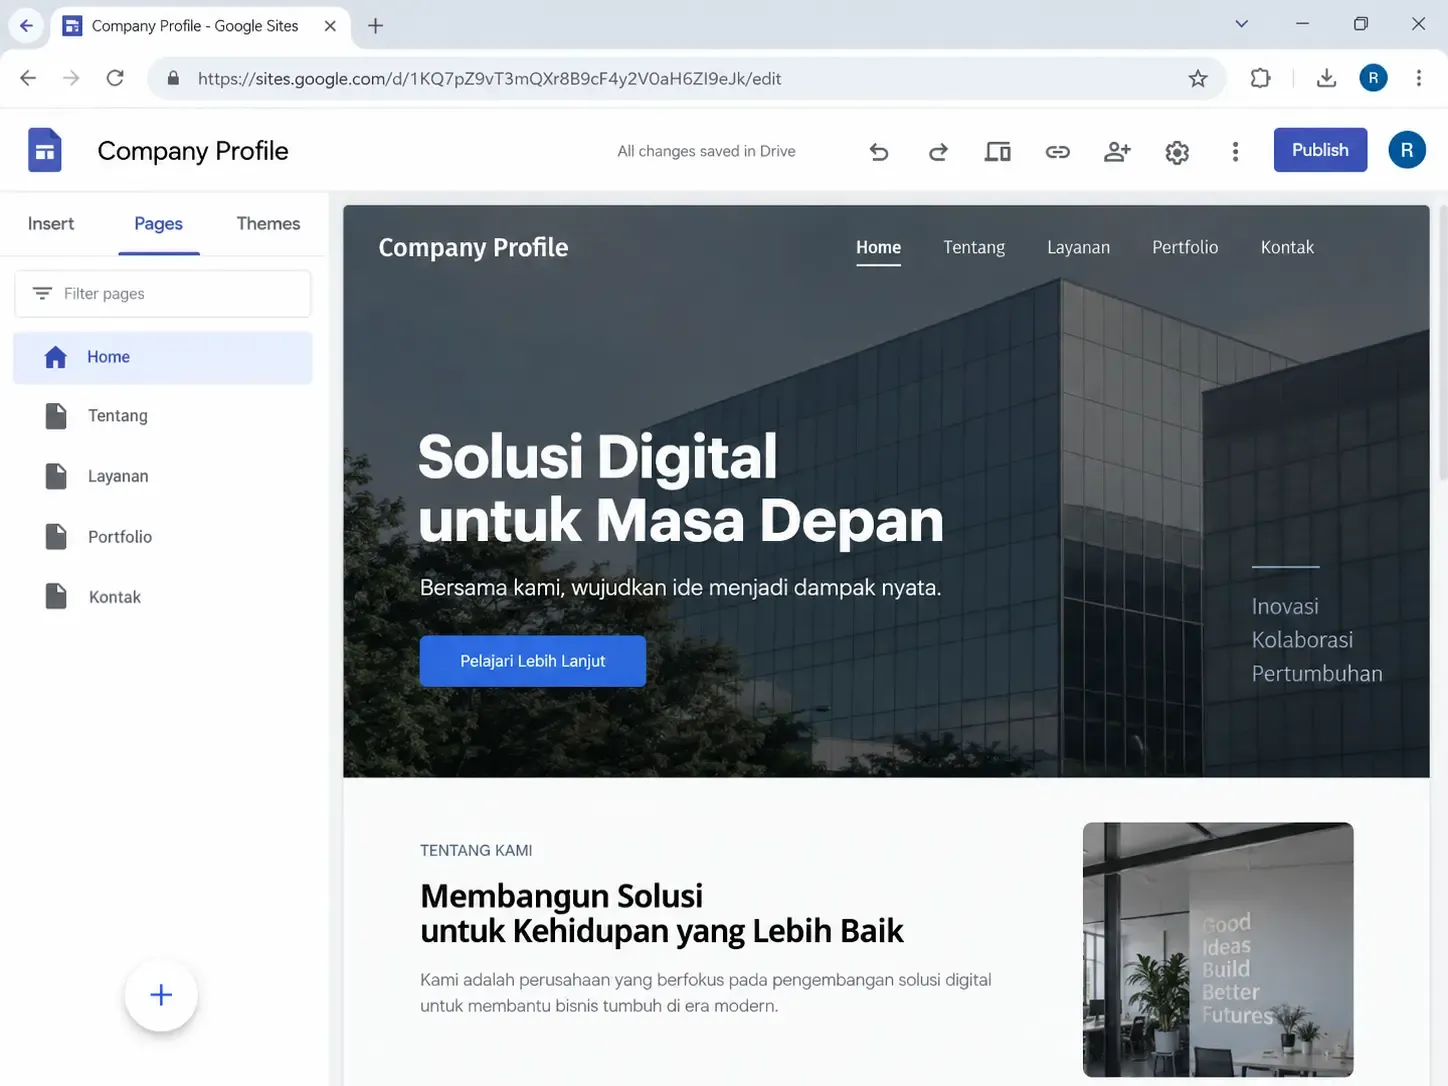Select the Membangun Solusi heading

tap(661, 914)
